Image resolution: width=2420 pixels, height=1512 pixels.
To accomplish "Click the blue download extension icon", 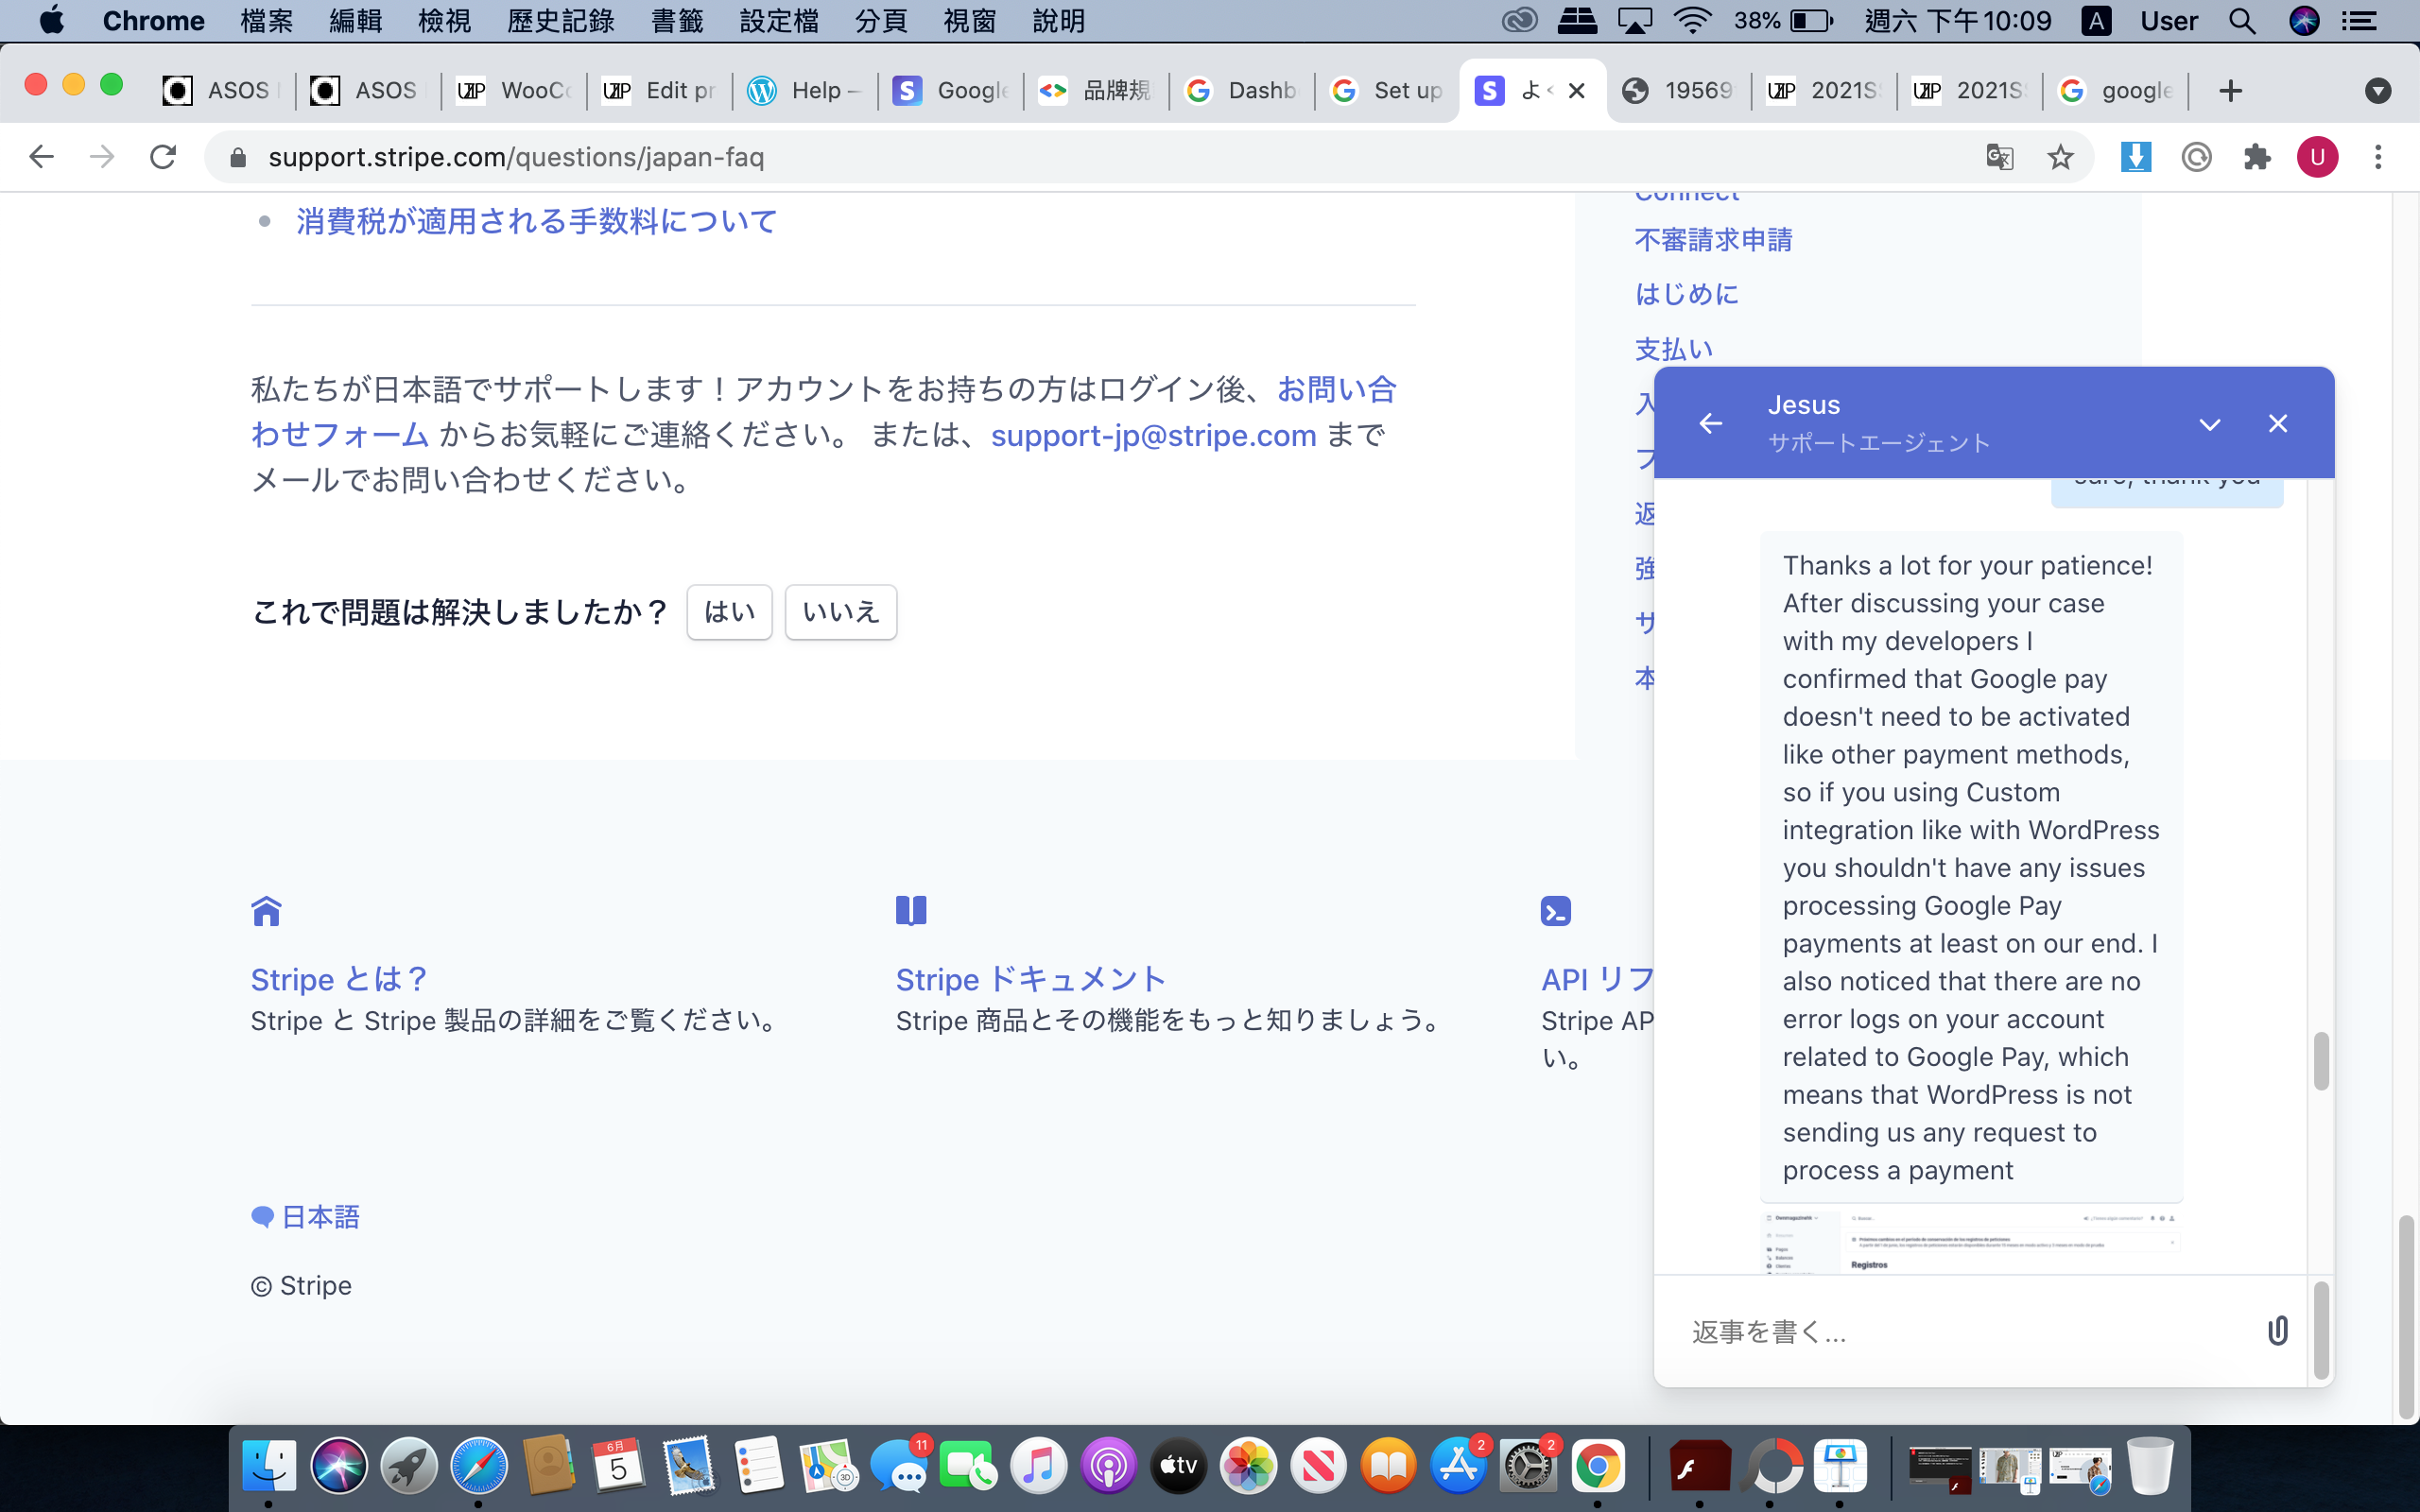I will tap(2135, 157).
